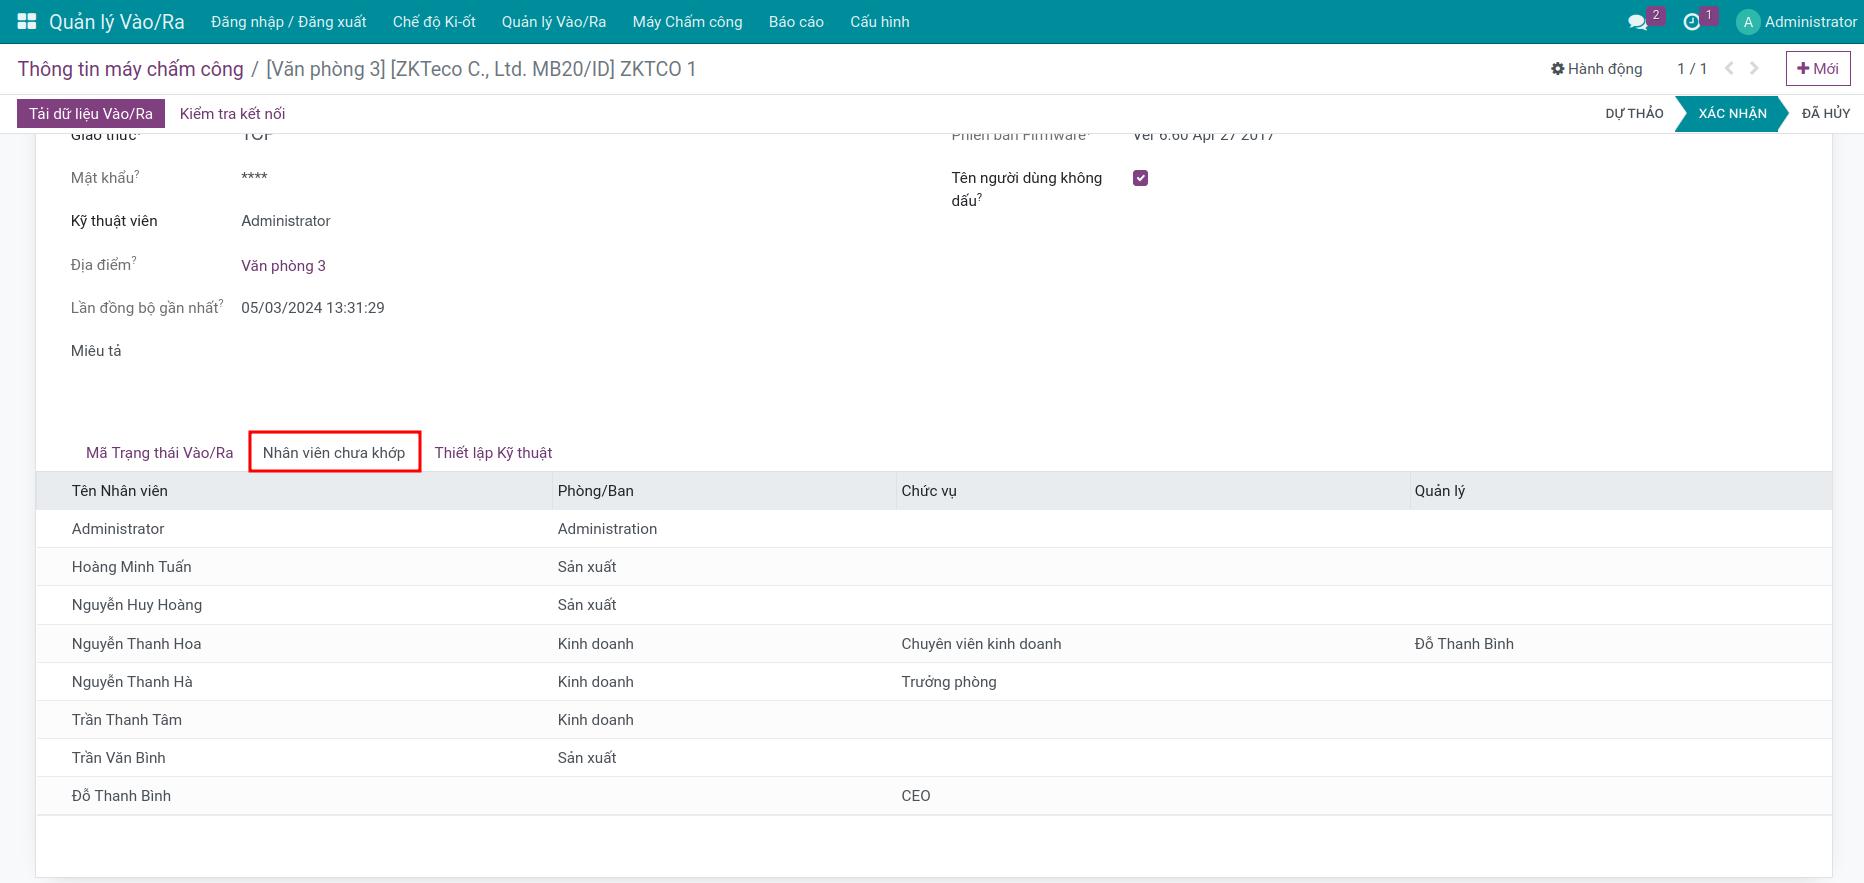Open 'Máy Chấm công' menu
The image size is (1864, 883).
(x=687, y=22)
